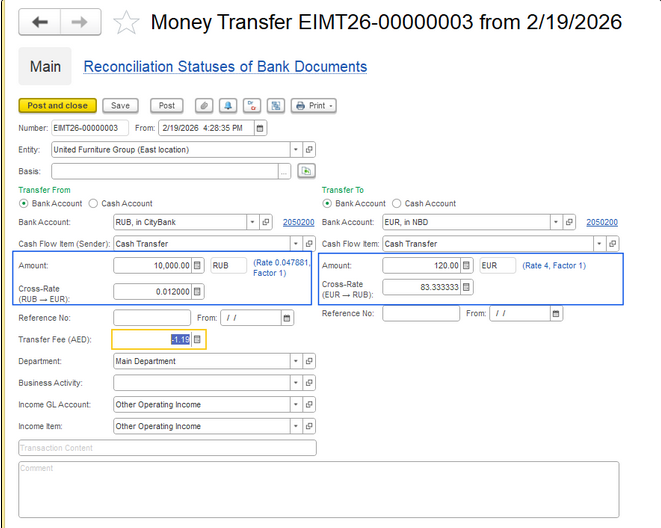Screen dimensions: 661x528
Task: Open calendar picker for the From date
Action: click(x=260, y=128)
